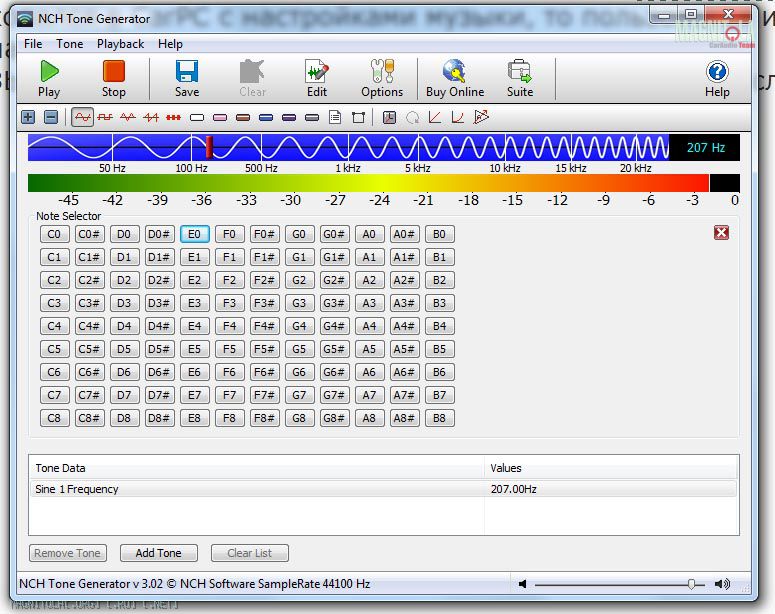The height and width of the screenshot is (614, 775).
Task: Select the triangle waveform icon
Action: click(128, 118)
